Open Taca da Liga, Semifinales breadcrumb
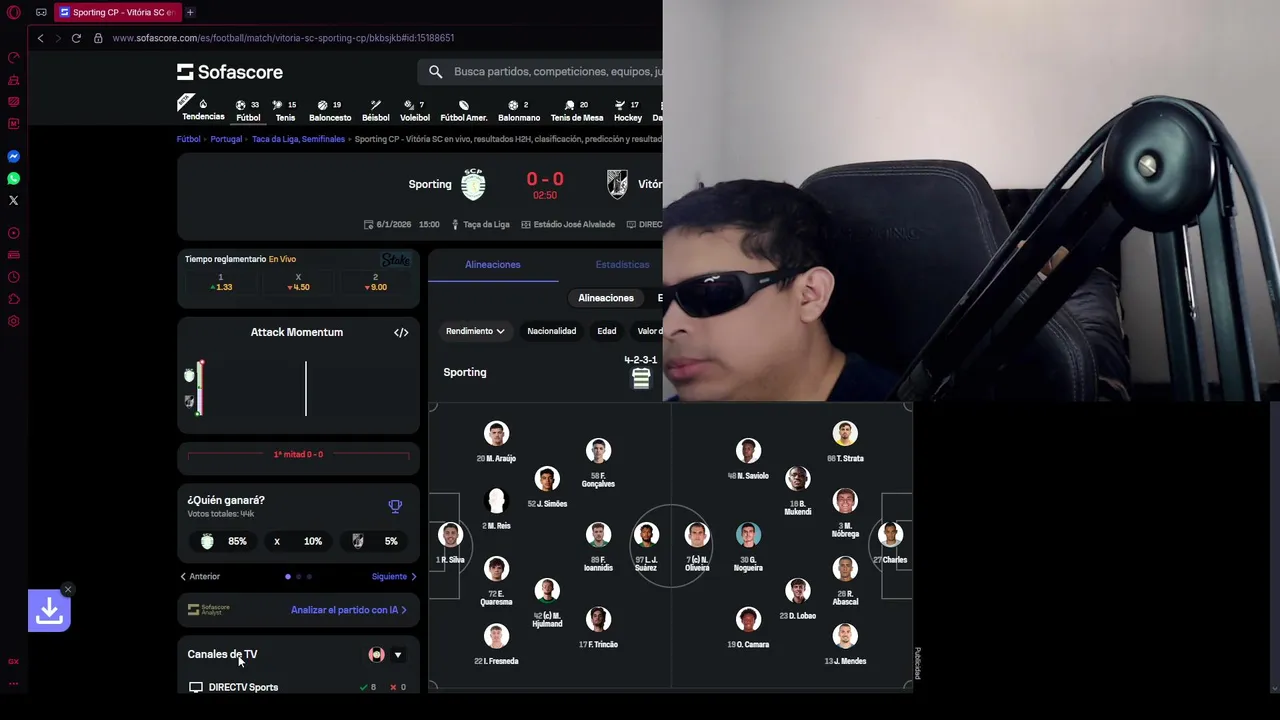 pyautogui.click(x=298, y=139)
